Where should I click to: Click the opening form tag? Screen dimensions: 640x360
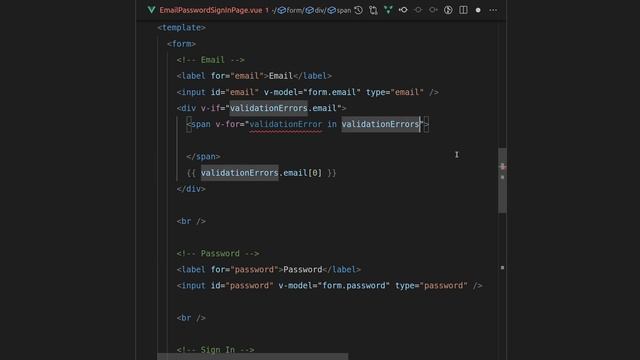click(x=181, y=44)
